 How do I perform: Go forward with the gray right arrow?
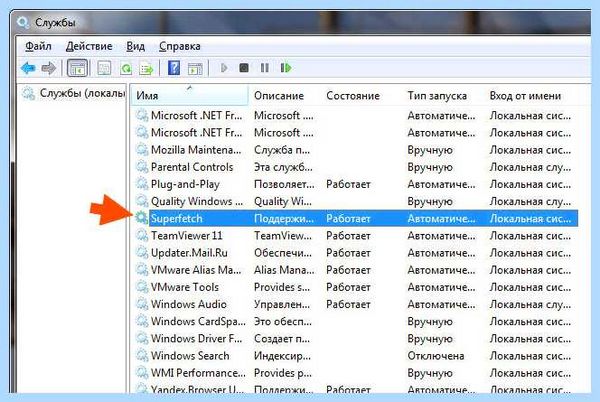[x=49, y=68]
